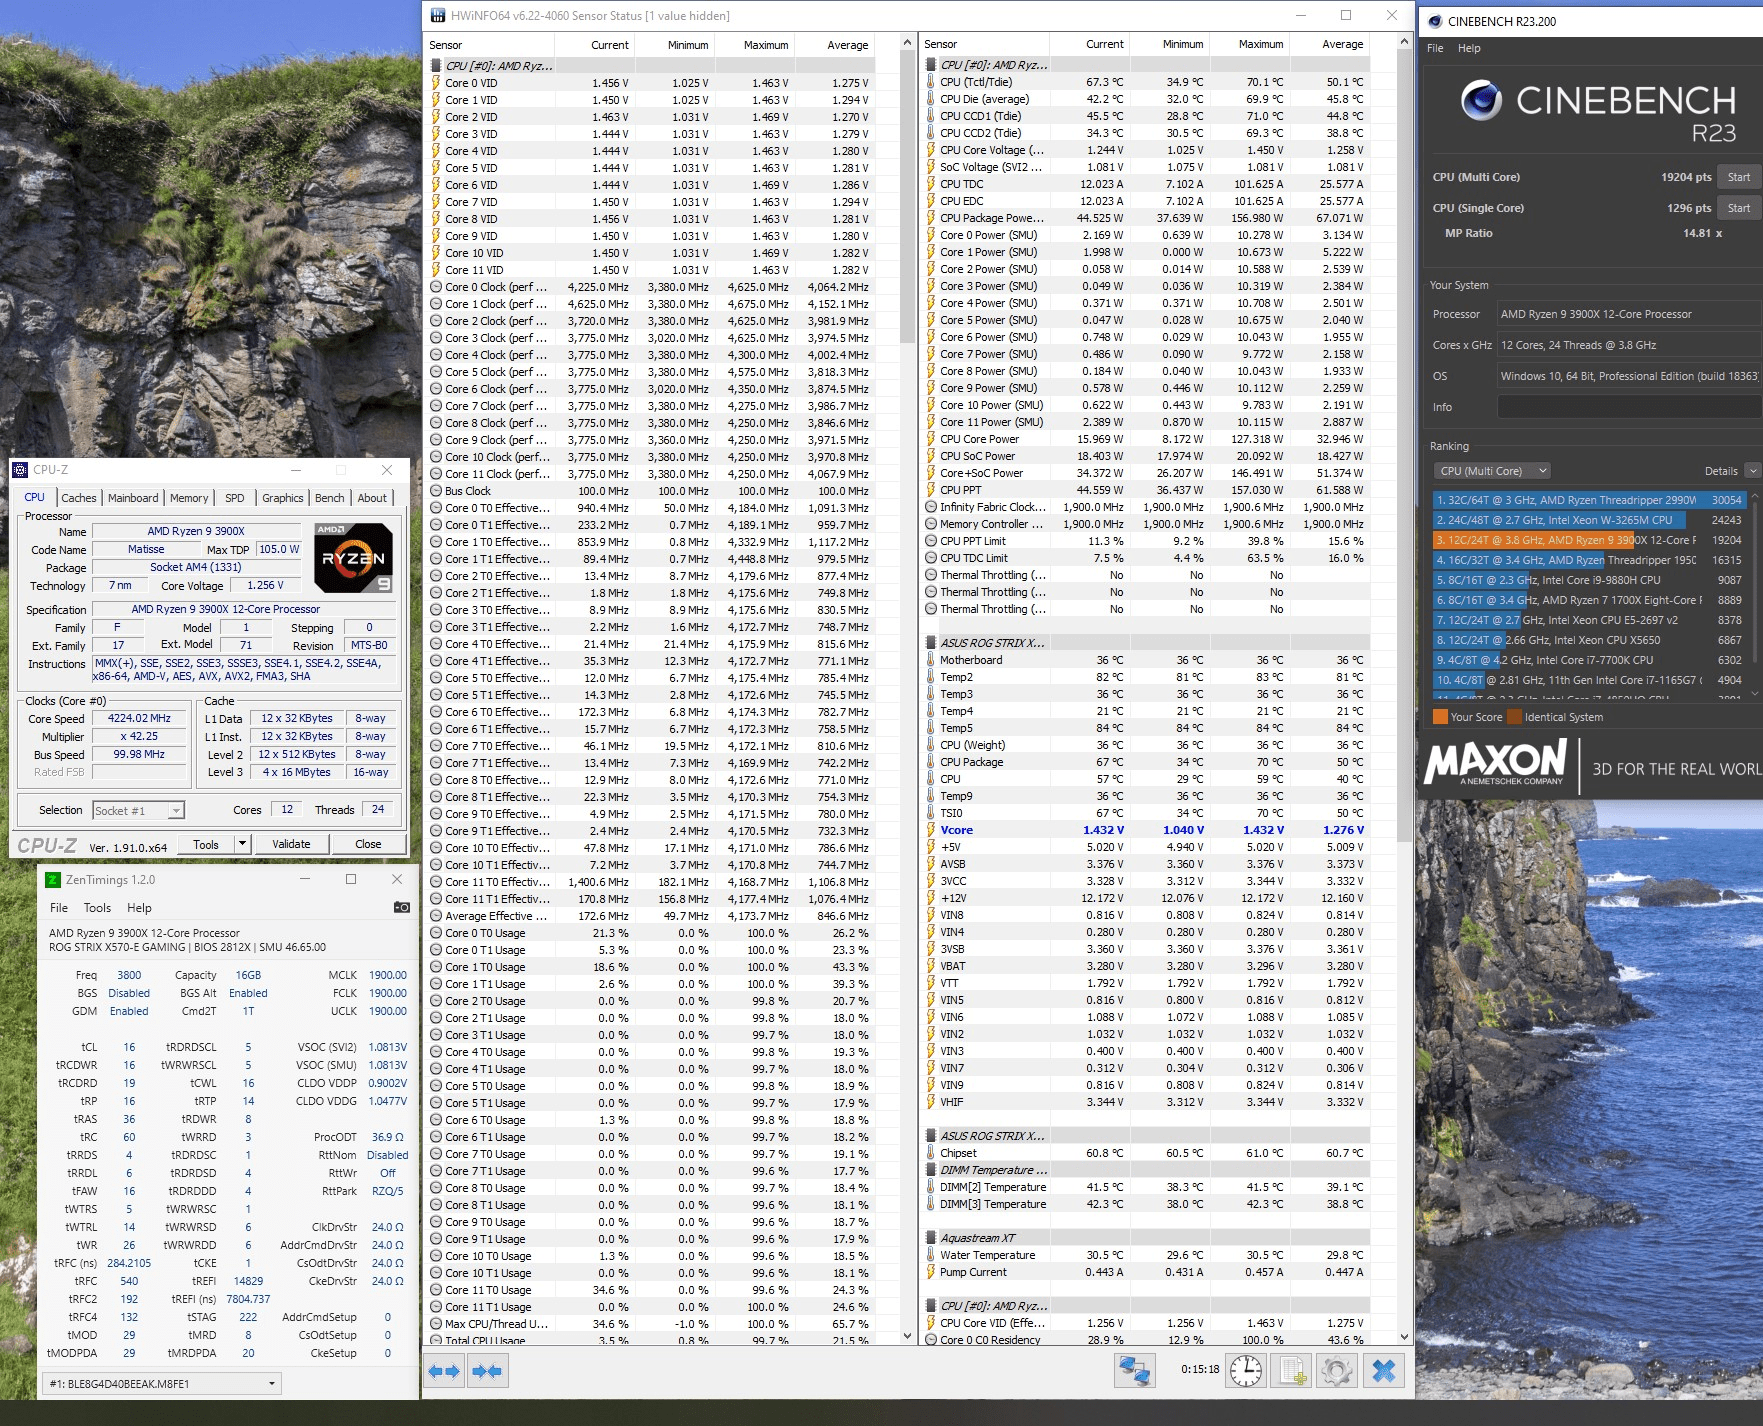
Task: Click the Chipset thermometer icon
Action: coord(930,1153)
